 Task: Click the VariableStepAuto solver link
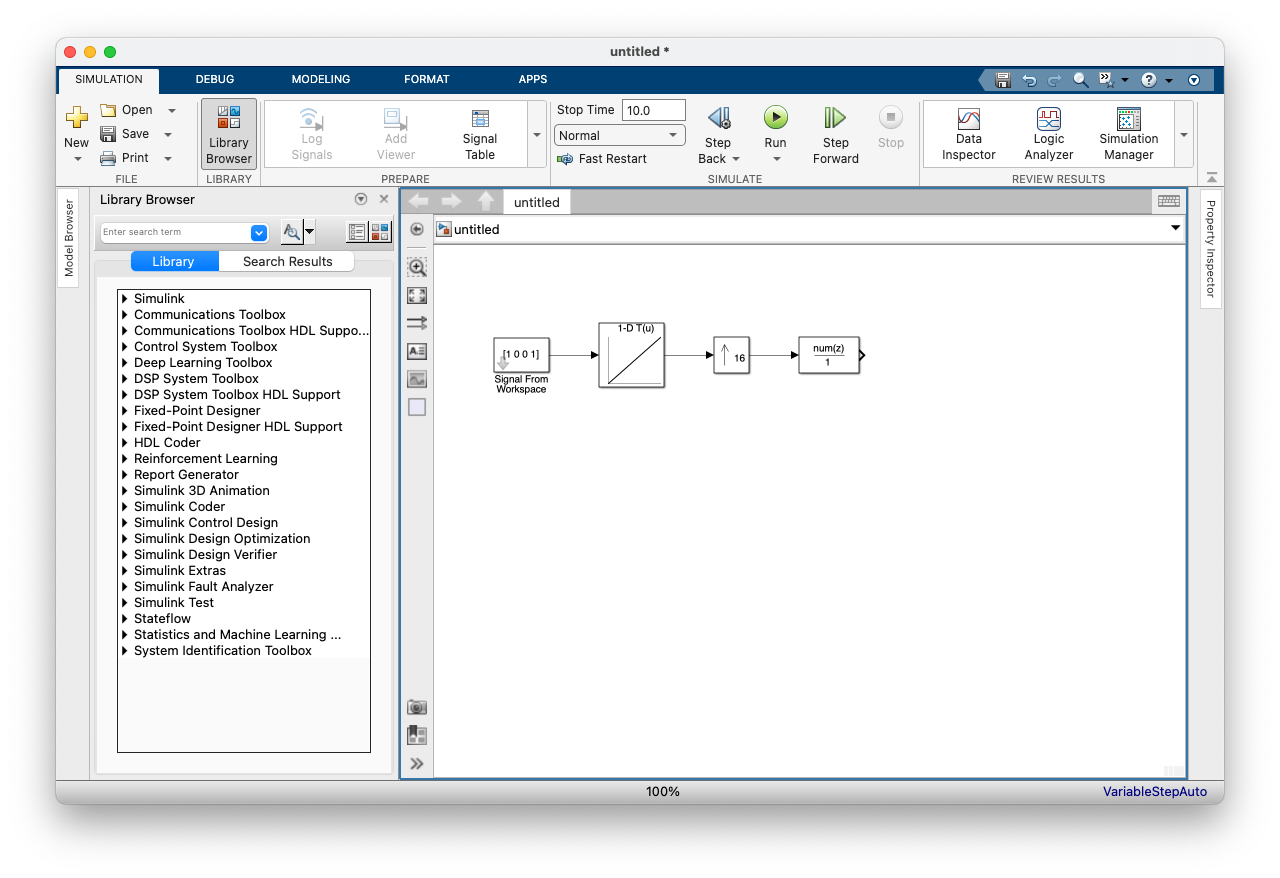1155,792
